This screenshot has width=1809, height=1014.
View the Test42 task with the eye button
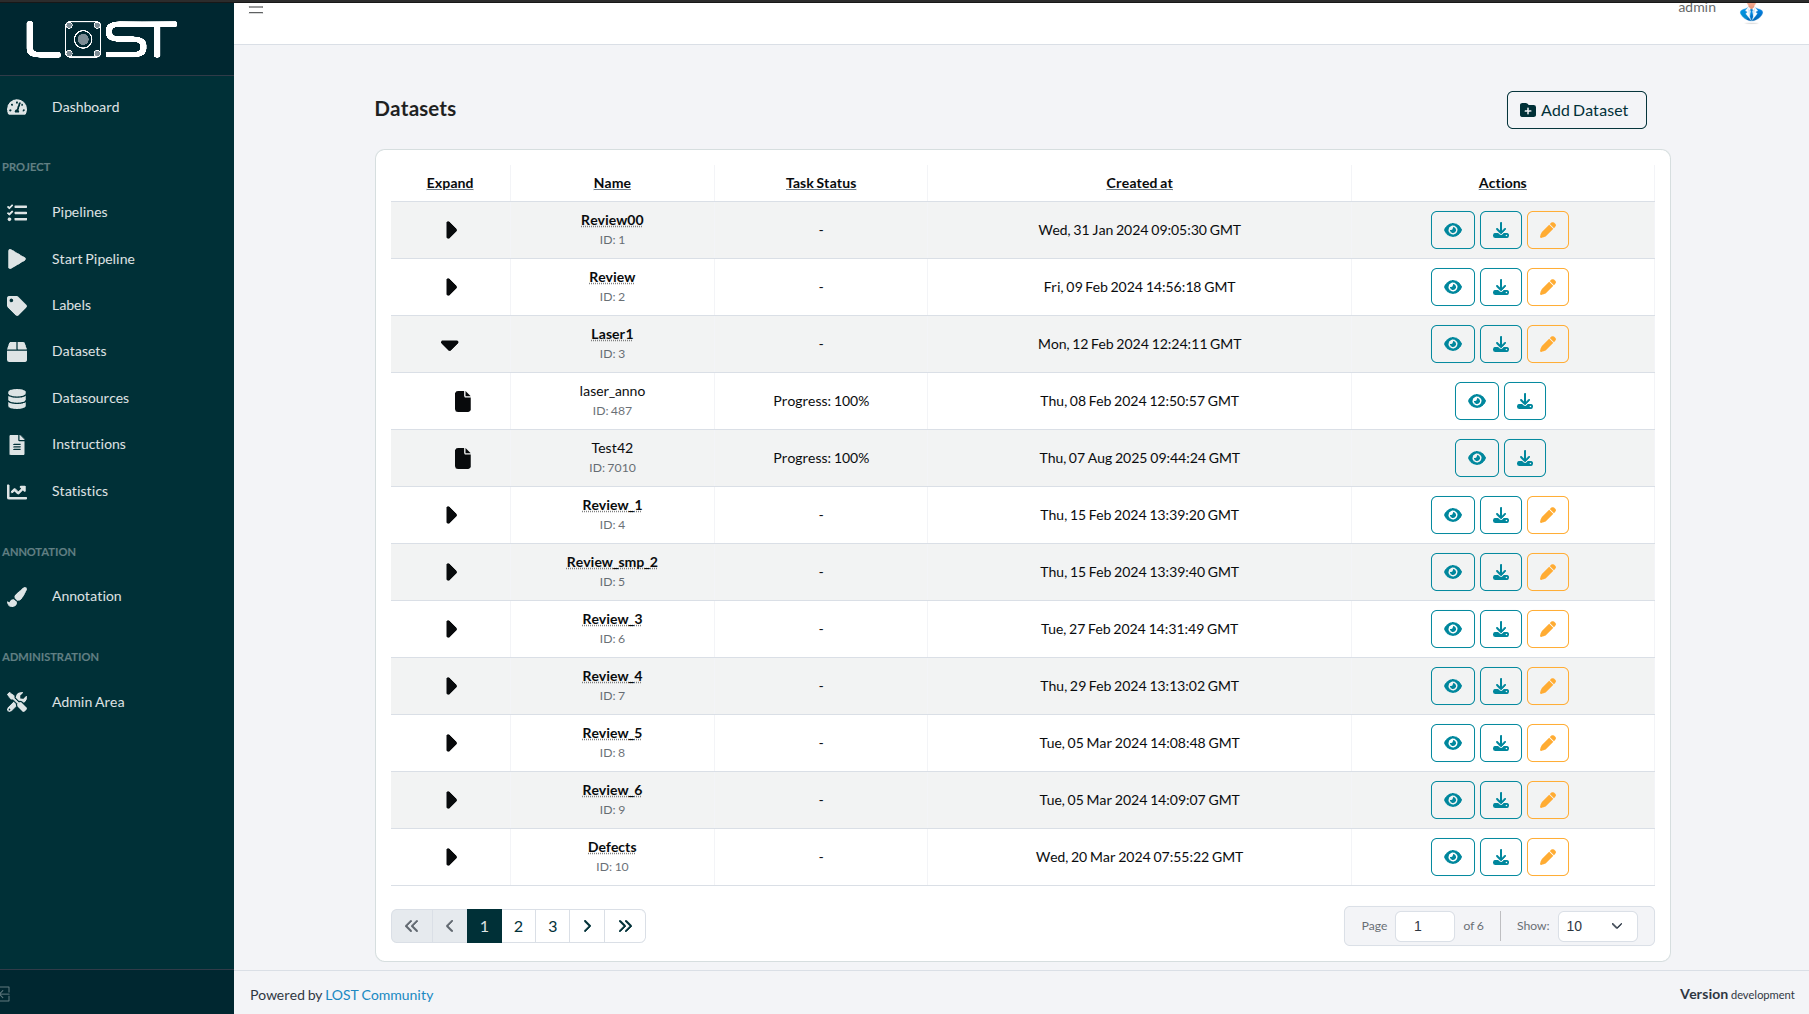[1476, 458]
